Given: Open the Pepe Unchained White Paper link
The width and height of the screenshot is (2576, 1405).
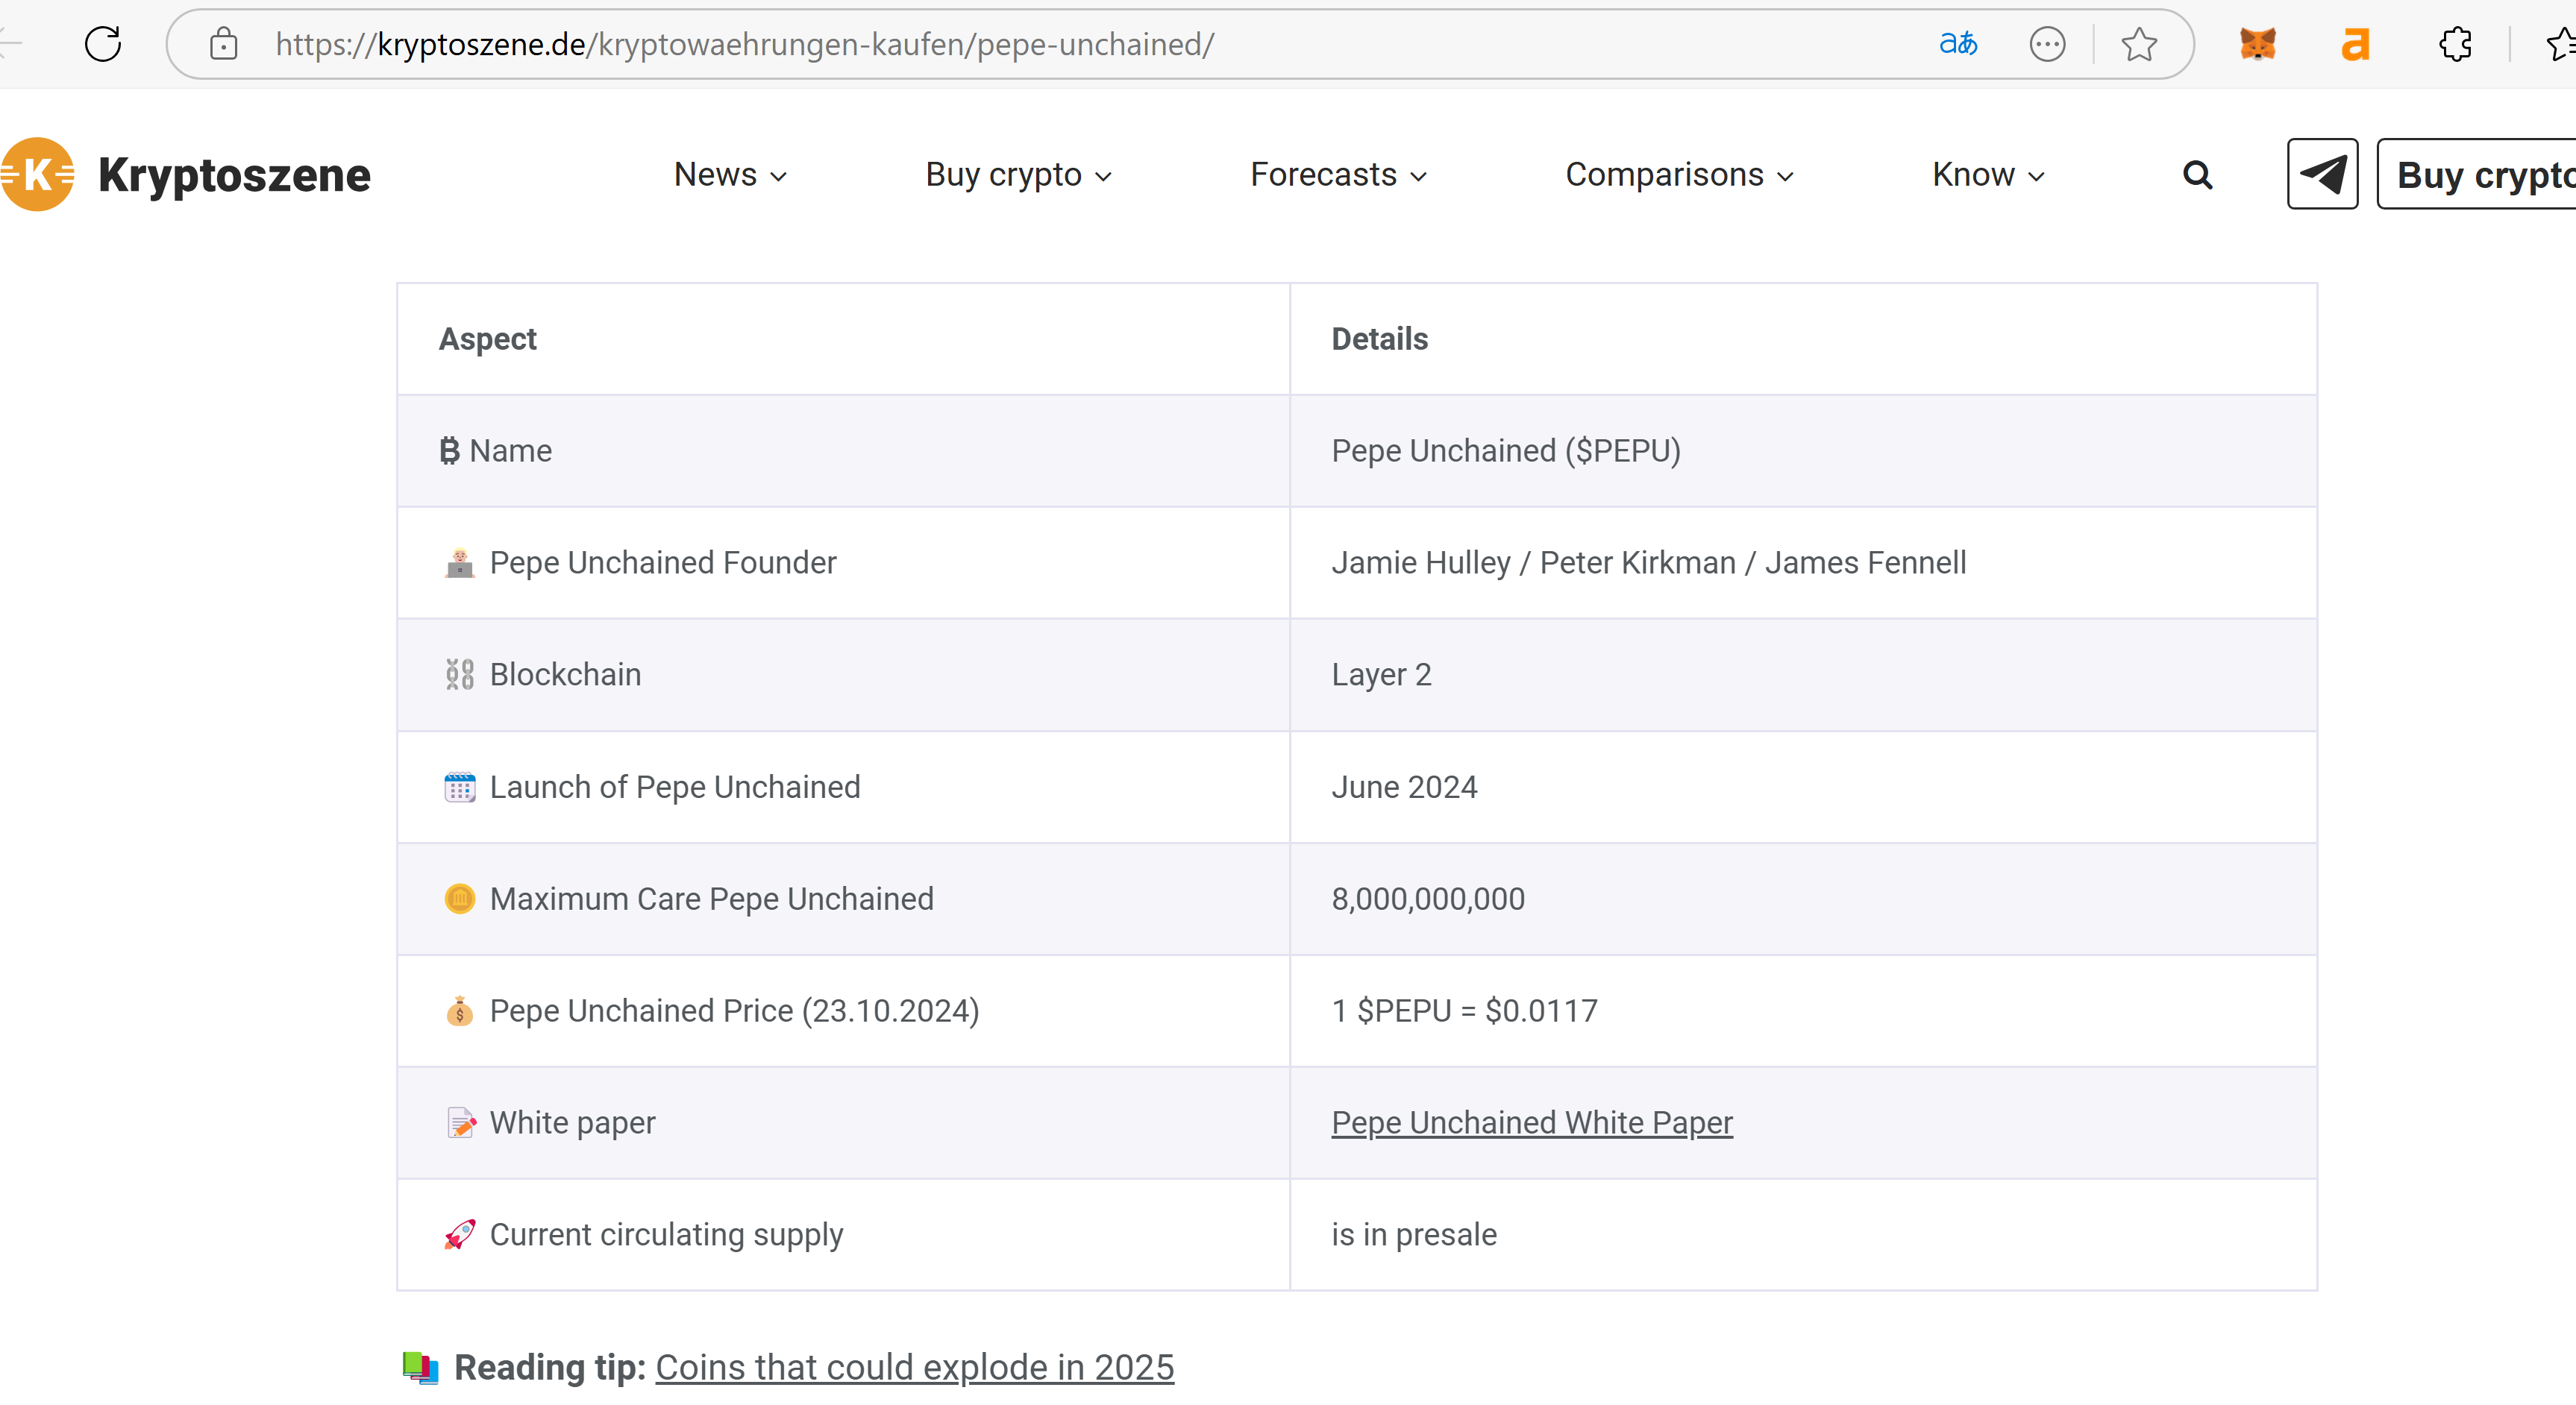Looking at the screenshot, I should click(1531, 1123).
